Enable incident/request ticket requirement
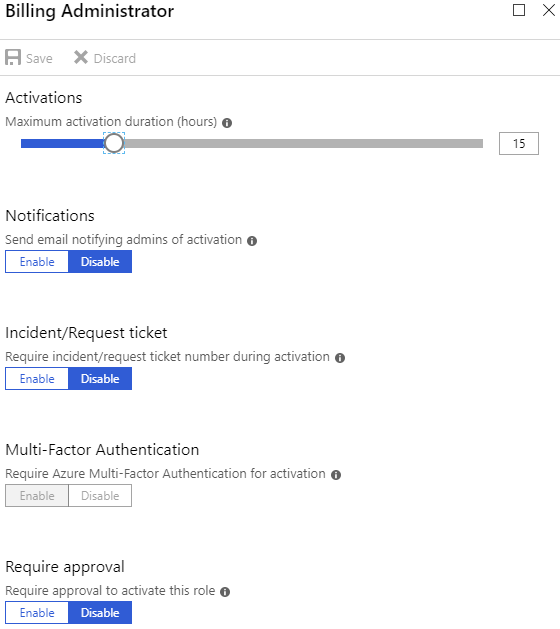This screenshot has height=629, width=560. pos(37,378)
